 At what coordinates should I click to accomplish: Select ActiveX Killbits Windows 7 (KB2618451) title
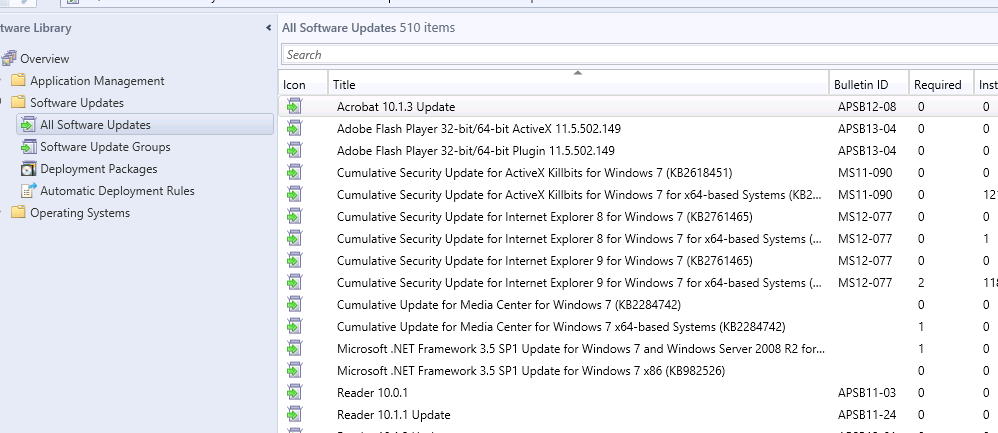pos(535,173)
